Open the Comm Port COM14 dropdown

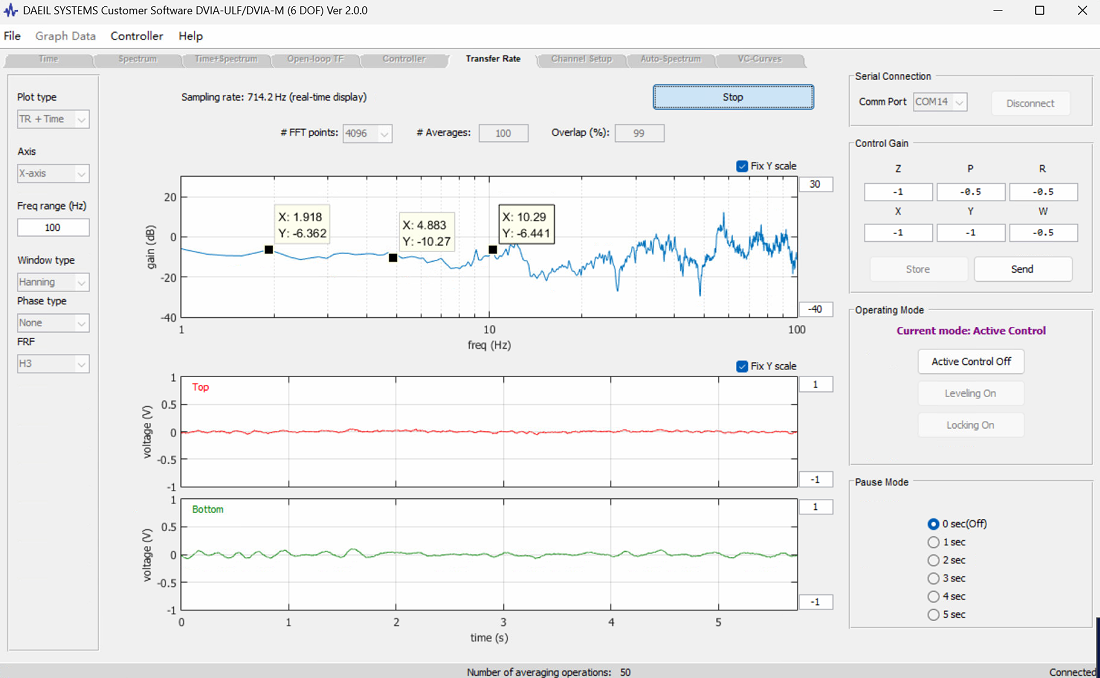pyautogui.click(x=940, y=102)
